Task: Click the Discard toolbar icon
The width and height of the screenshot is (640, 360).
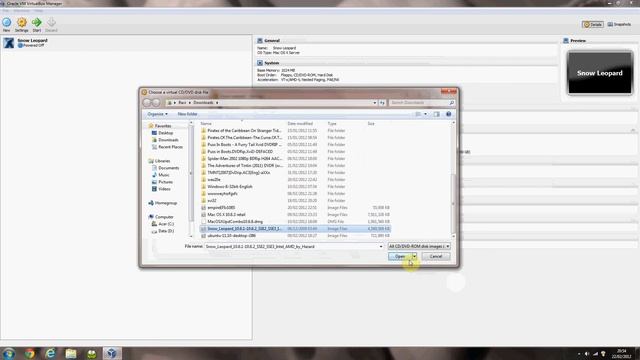Action: coord(51,22)
